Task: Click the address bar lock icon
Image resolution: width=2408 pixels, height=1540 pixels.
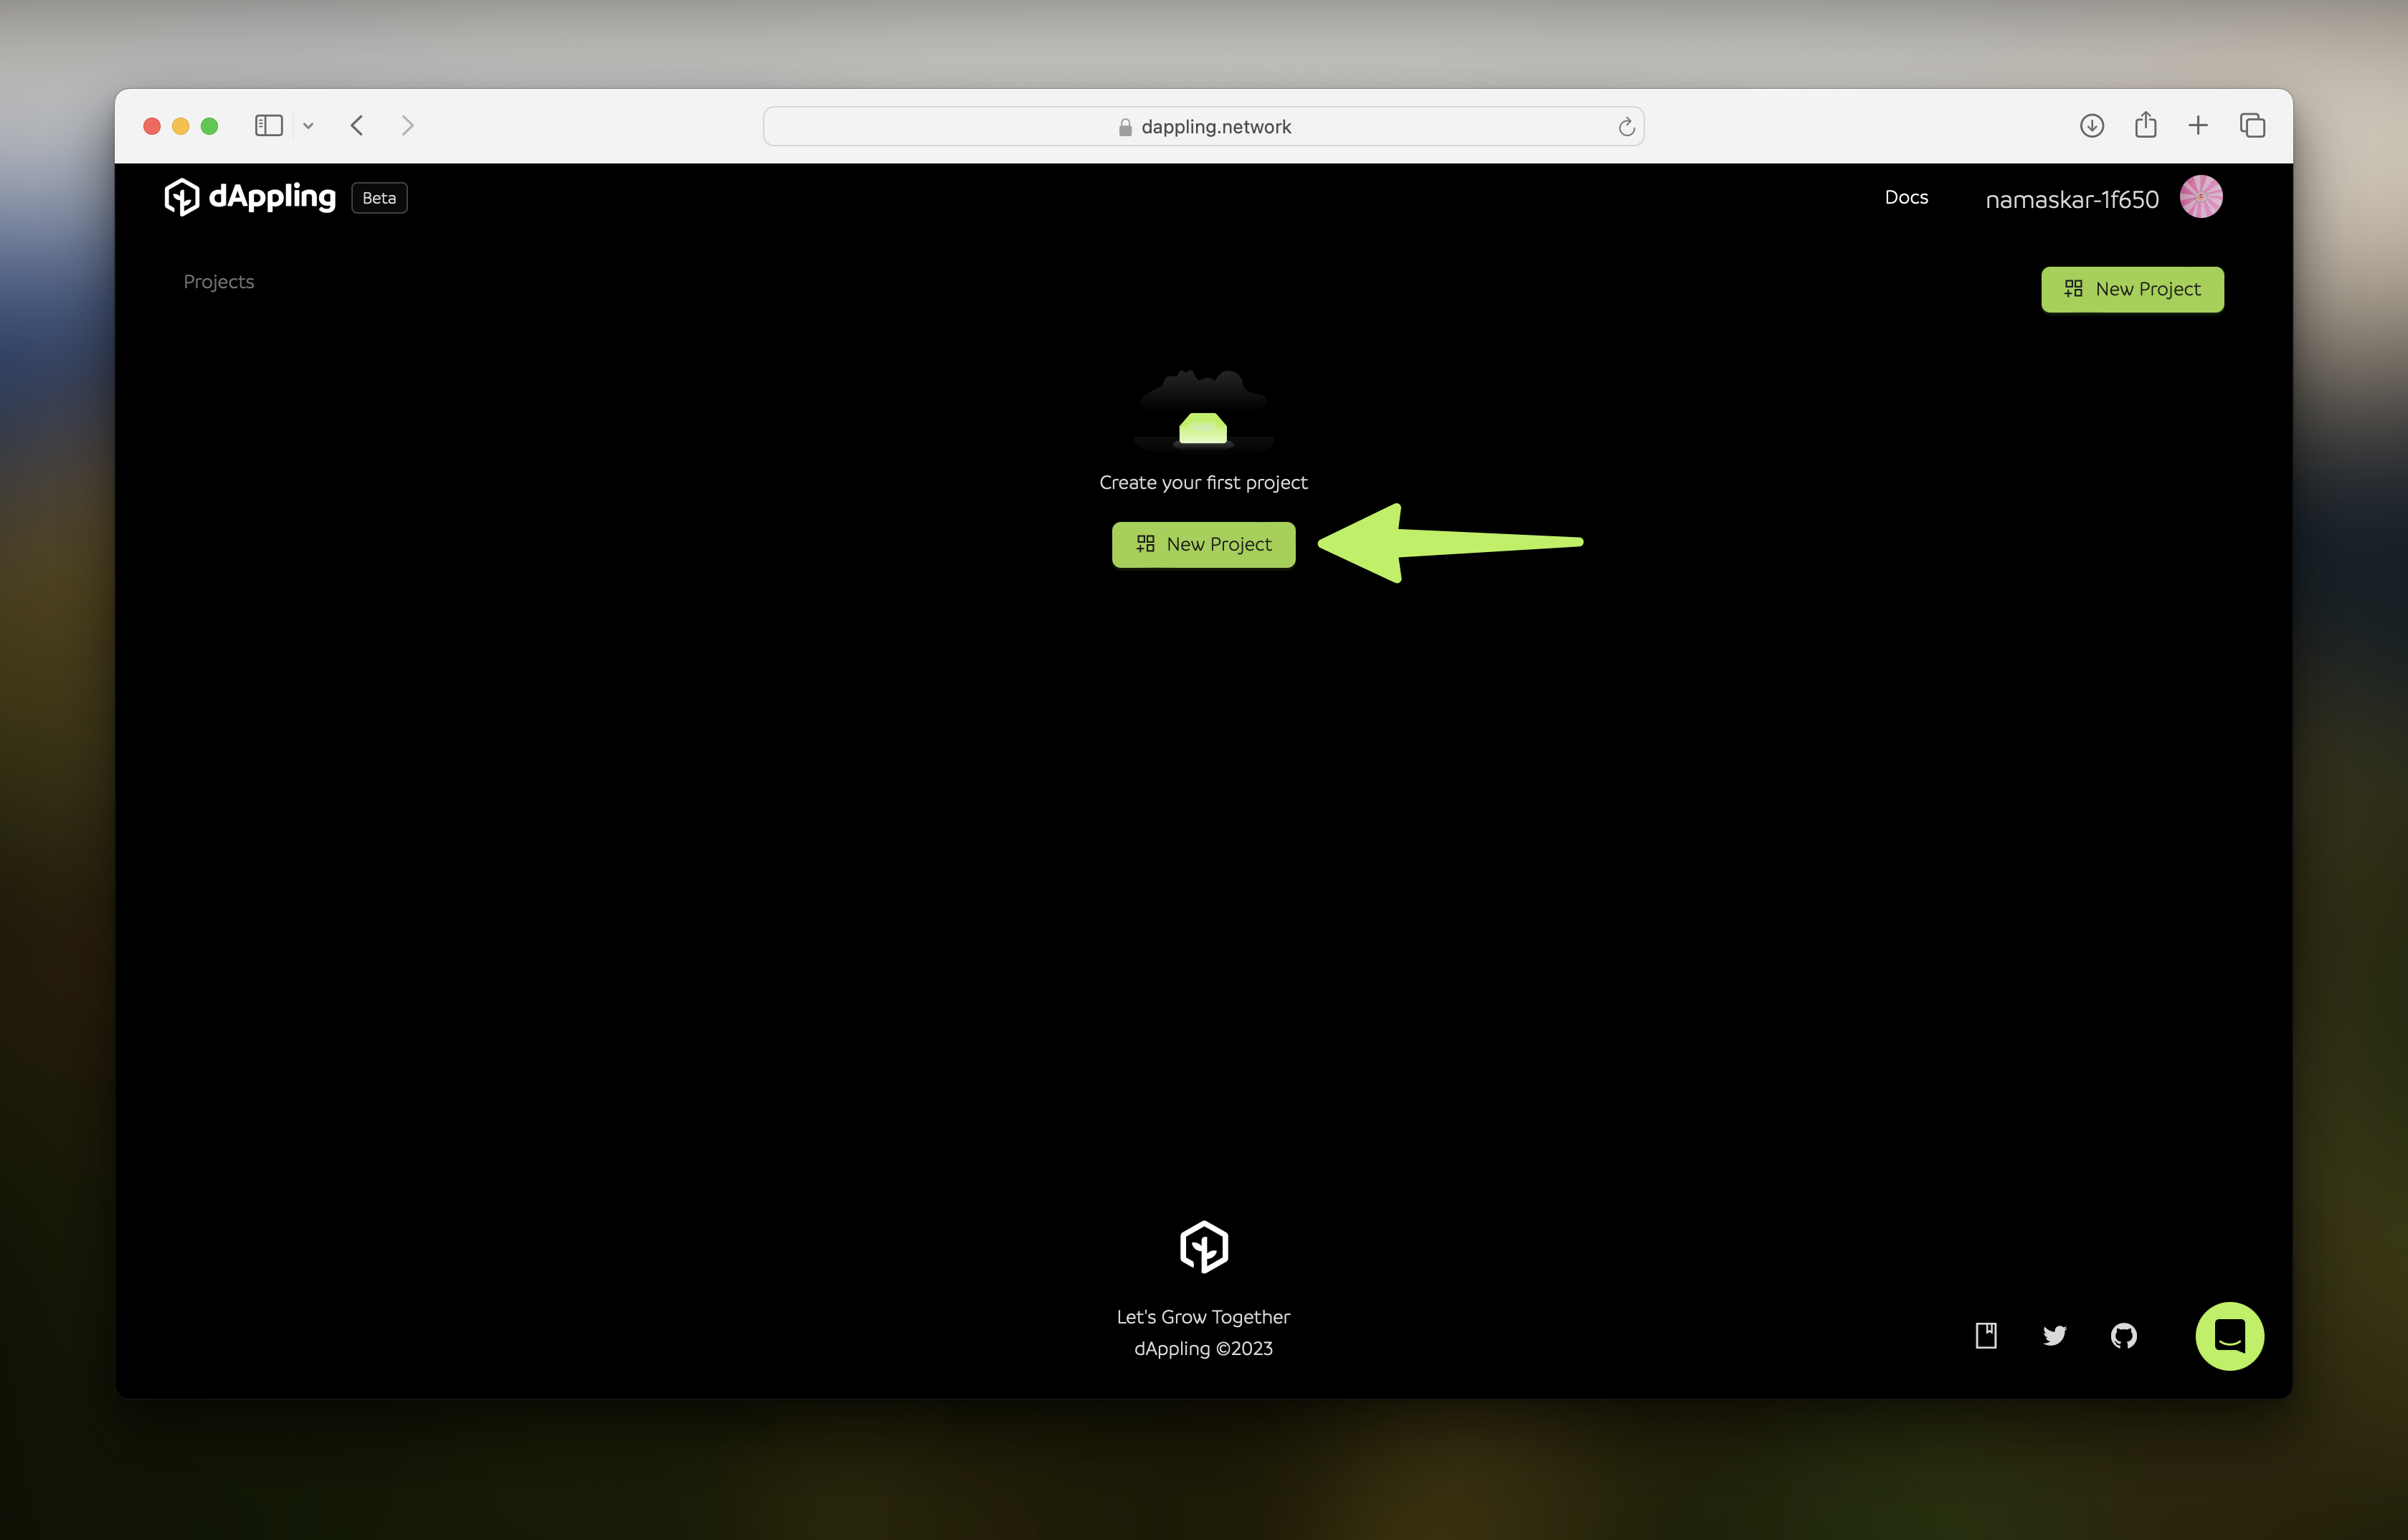Action: (1125, 127)
